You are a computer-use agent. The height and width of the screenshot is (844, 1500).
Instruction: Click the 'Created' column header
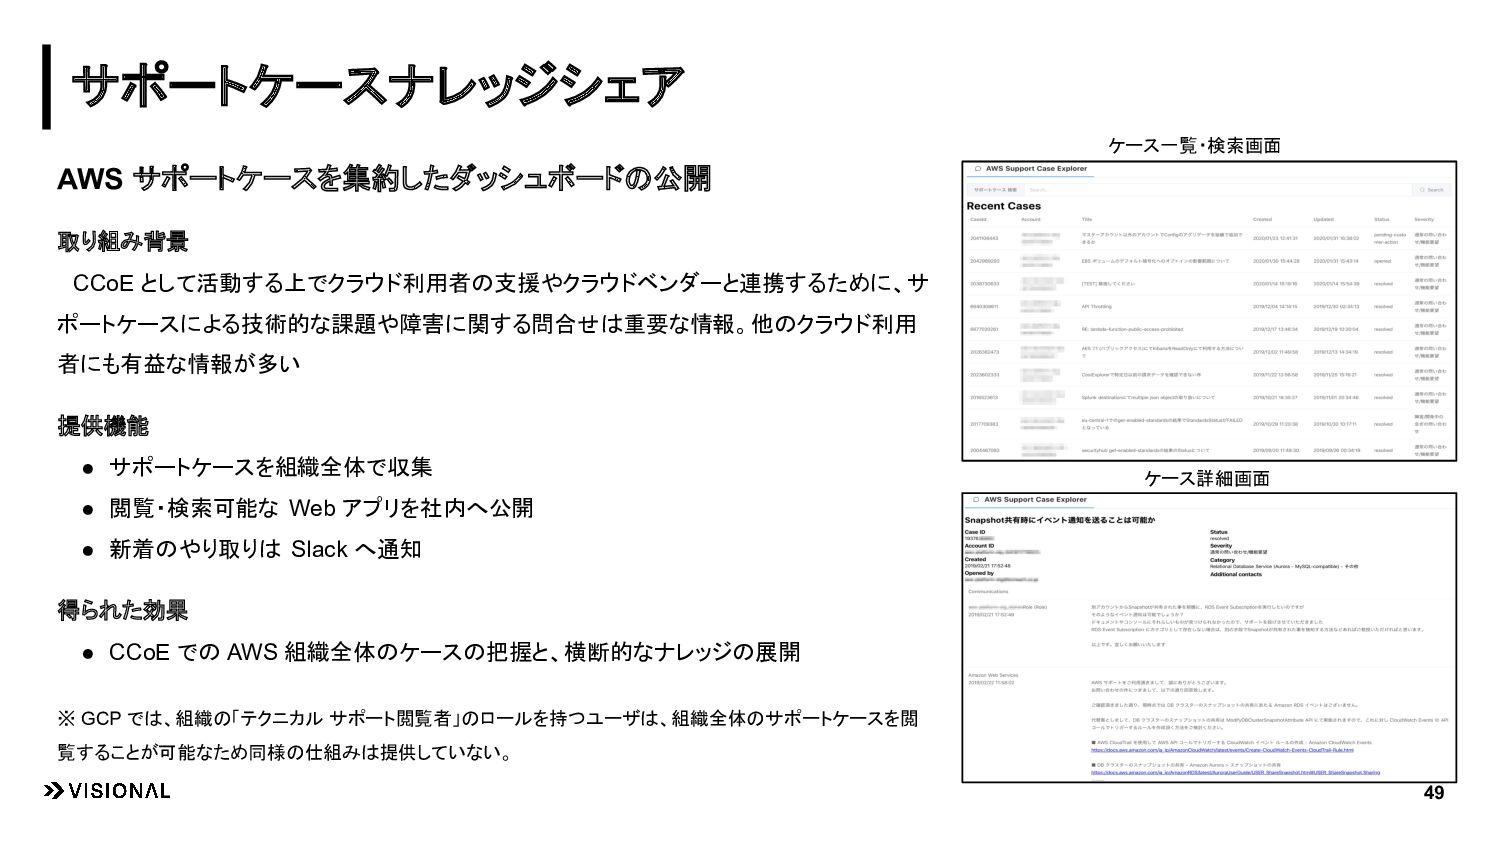point(1262,219)
